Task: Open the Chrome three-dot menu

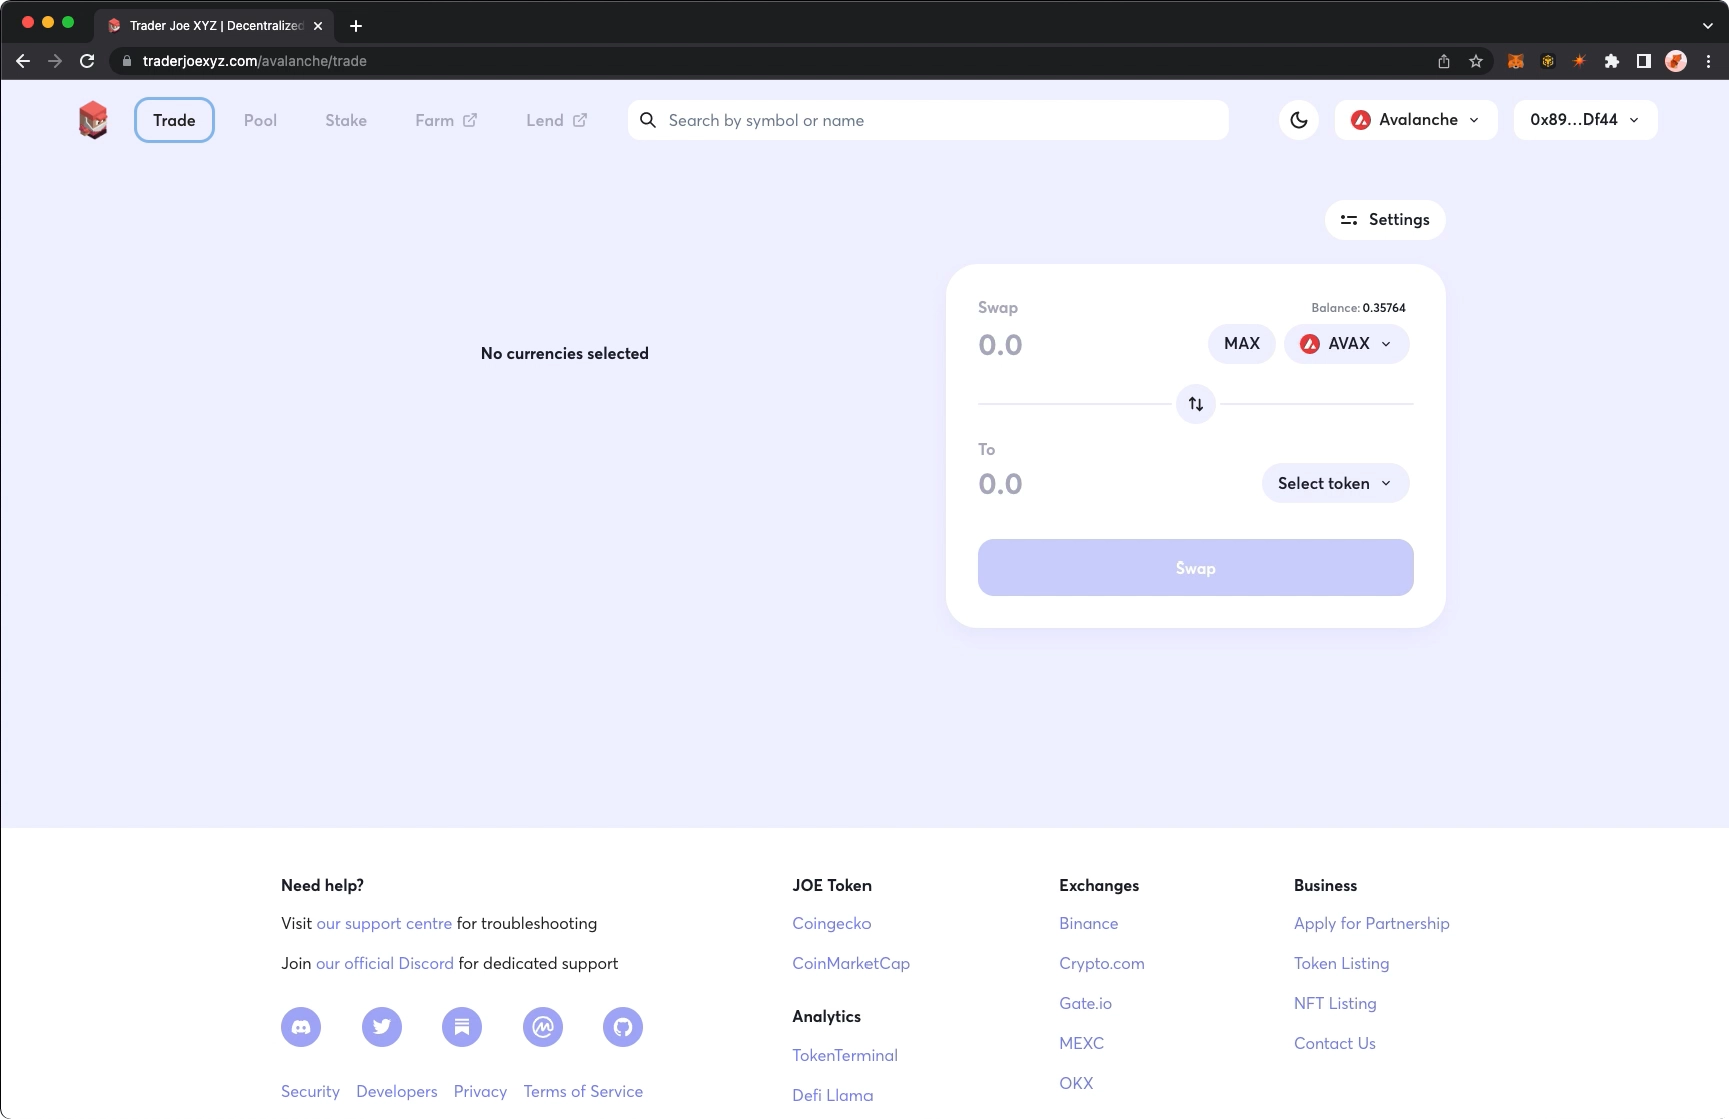Action: click(x=1708, y=61)
